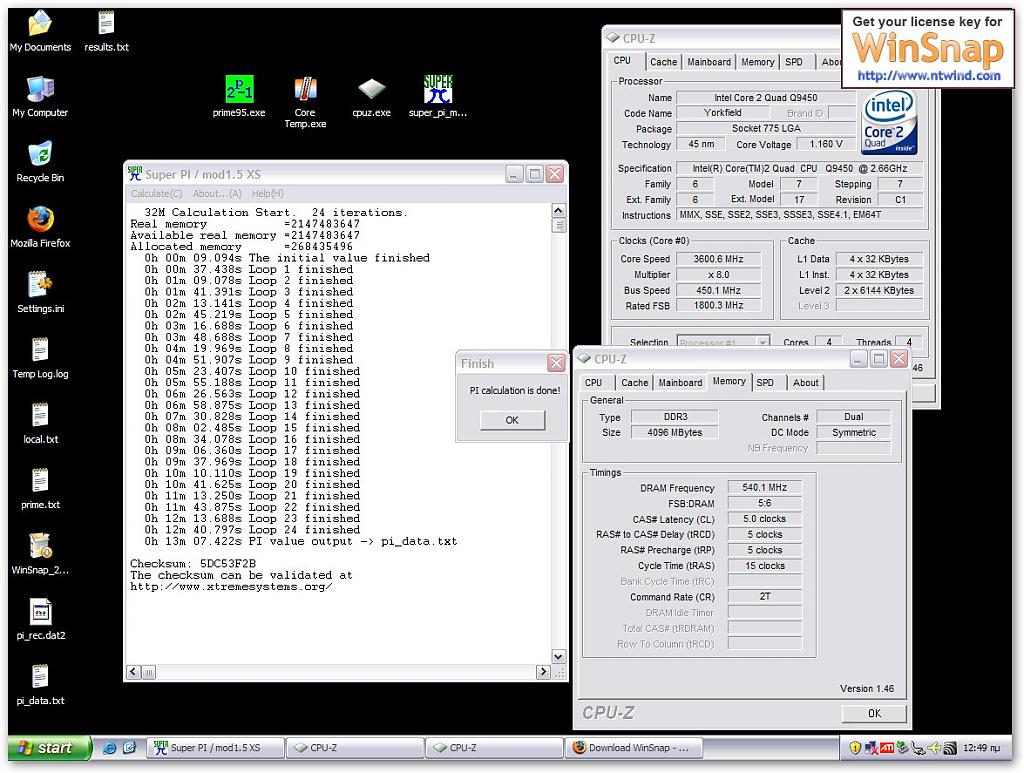This screenshot has height=773, width=1024.
Task: Open Recycle Bin on desktop
Action: point(40,161)
